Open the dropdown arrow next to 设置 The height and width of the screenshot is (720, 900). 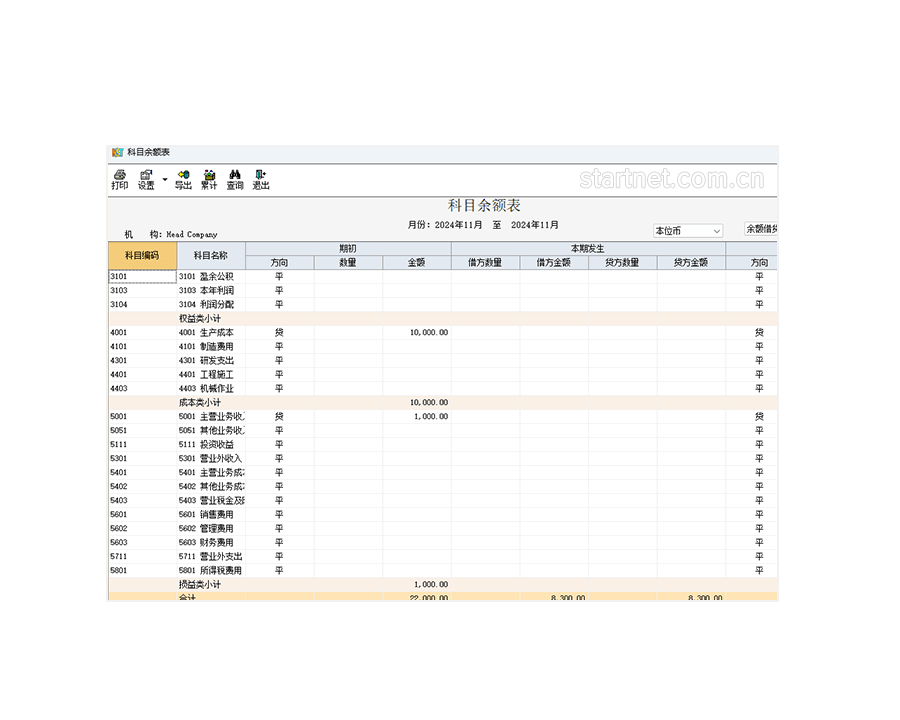(165, 180)
